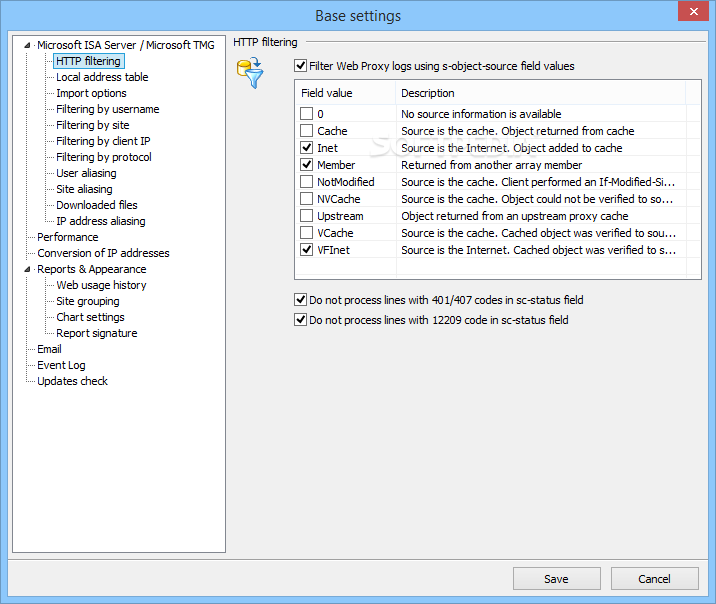Select Microsoft ISA Server / Microsoft TMG label
Viewport: 716px width, 604px height.
(x=126, y=45)
